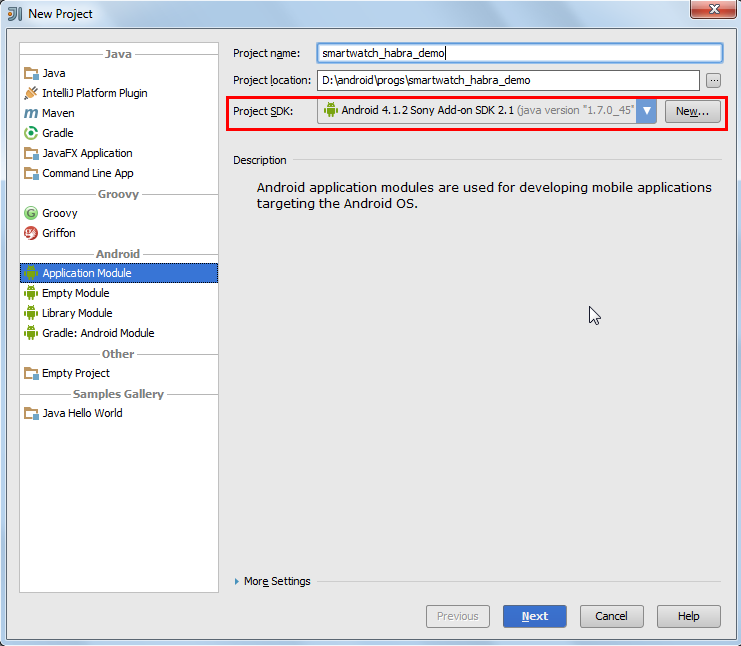This screenshot has height=646, width=741.
Task: Focus the Project location input field
Action: click(x=508, y=80)
